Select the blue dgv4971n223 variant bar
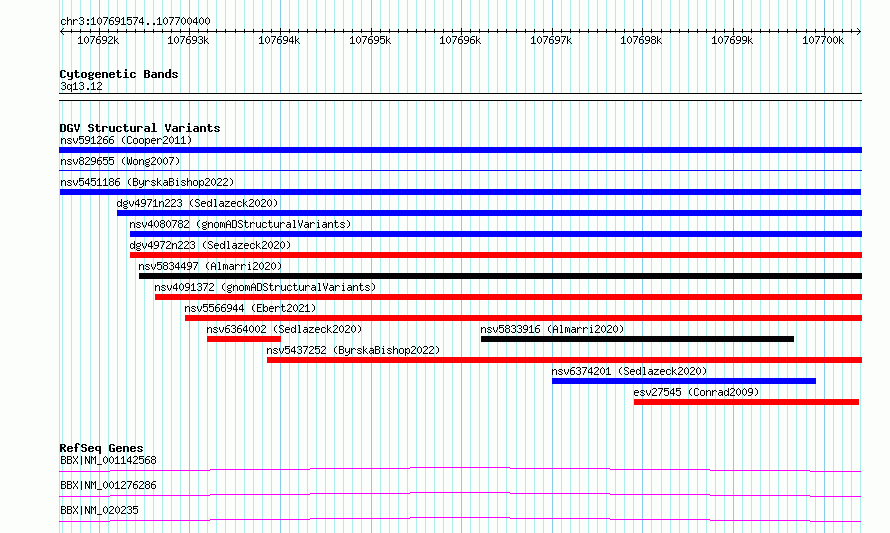Screen dimensions: 890x533 point(489,213)
